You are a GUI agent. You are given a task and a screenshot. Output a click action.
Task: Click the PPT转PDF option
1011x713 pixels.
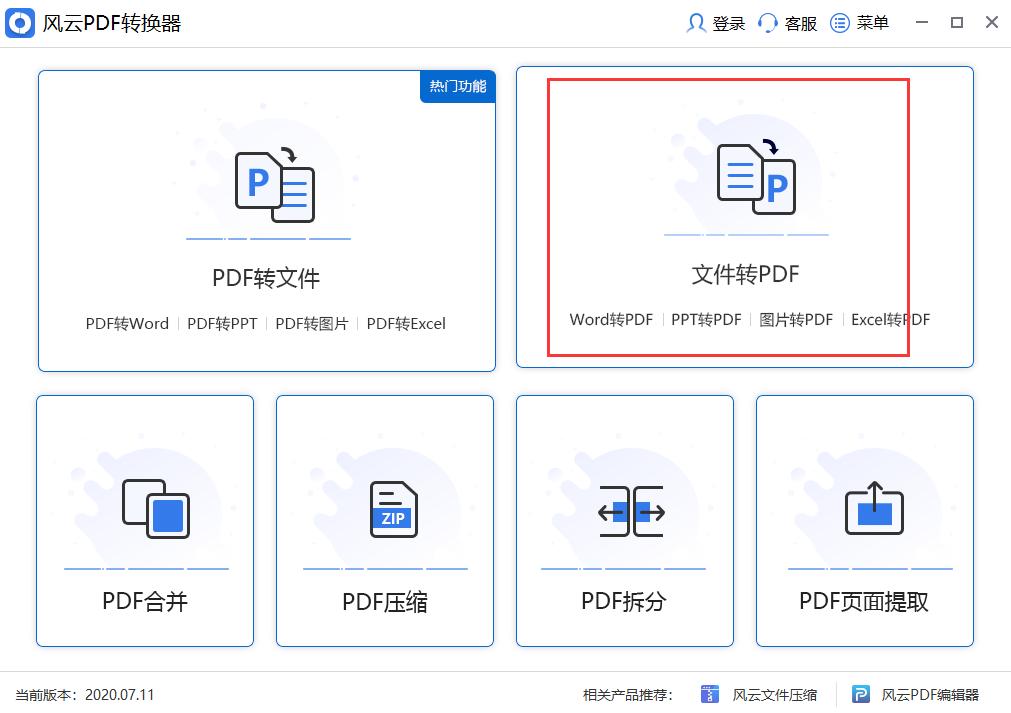point(707,319)
